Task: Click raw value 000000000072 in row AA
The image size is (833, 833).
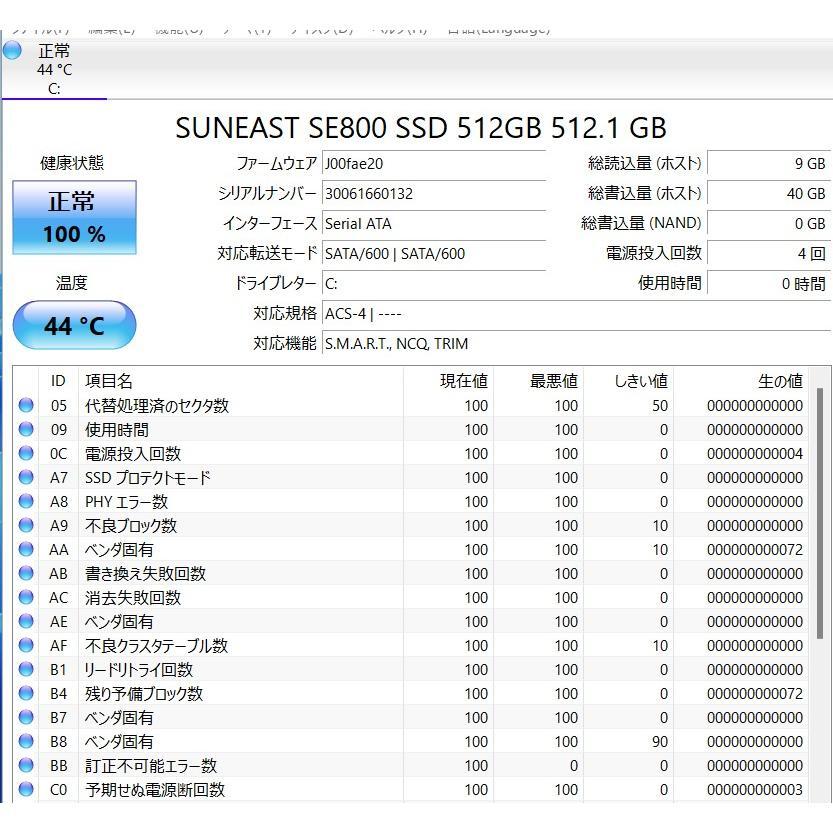Action: click(754, 549)
